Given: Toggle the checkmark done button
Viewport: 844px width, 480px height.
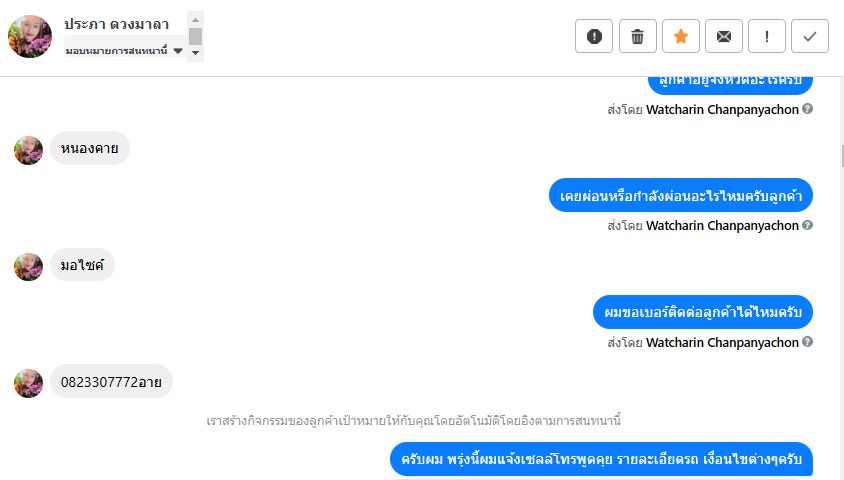Looking at the screenshot, I should pos(809,36).
